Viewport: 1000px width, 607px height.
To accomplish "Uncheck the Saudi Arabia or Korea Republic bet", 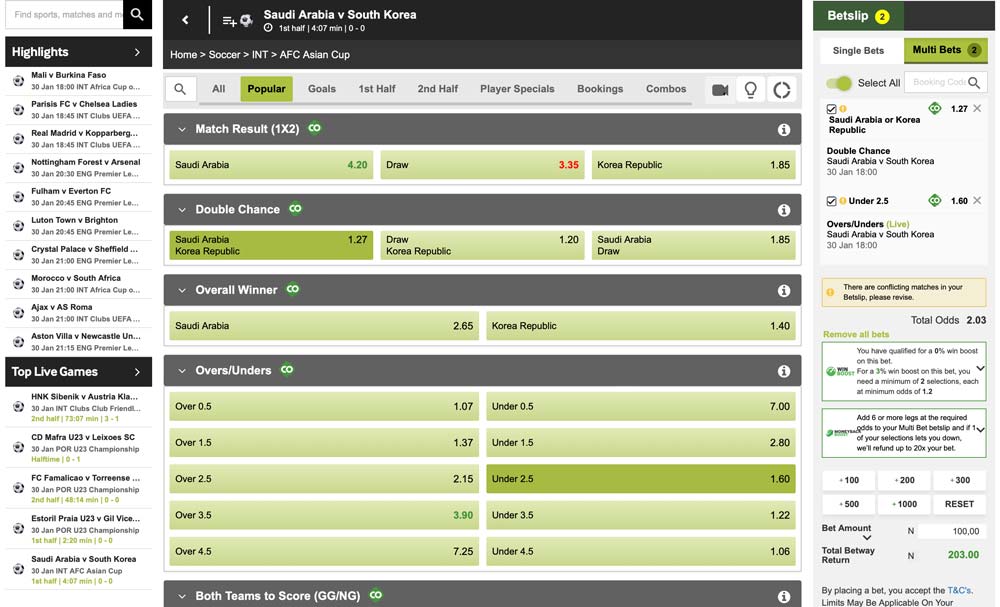I will (832, 110).
